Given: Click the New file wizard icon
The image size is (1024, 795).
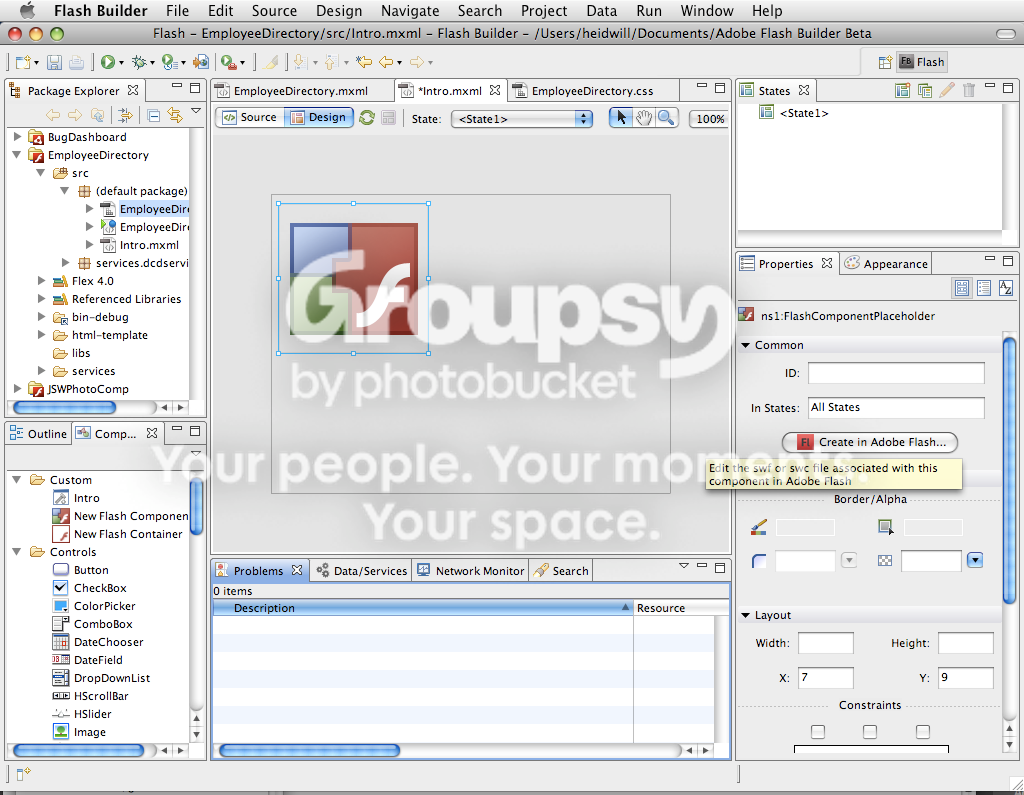Looking at the screenshot, I should (x=24, y=62).
